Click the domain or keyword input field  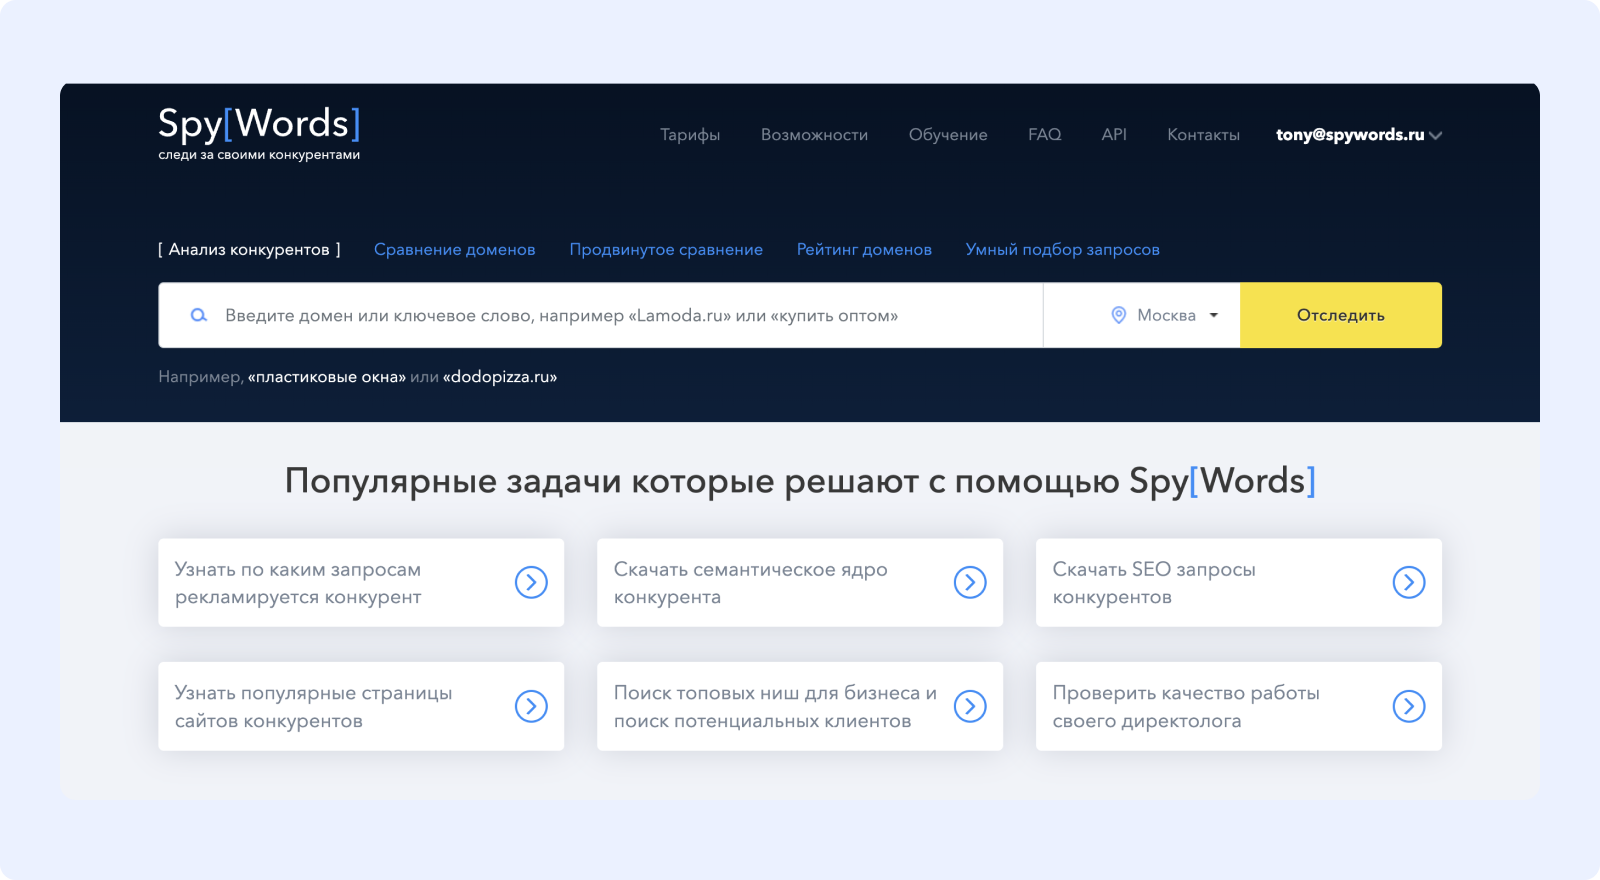601,315
